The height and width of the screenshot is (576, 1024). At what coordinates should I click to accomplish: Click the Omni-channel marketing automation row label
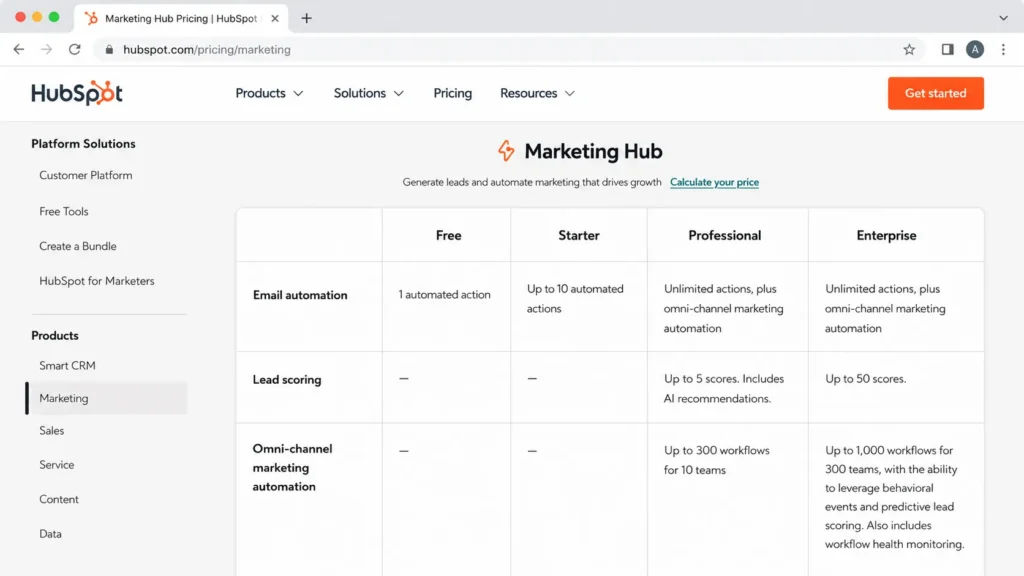point(293,468)
